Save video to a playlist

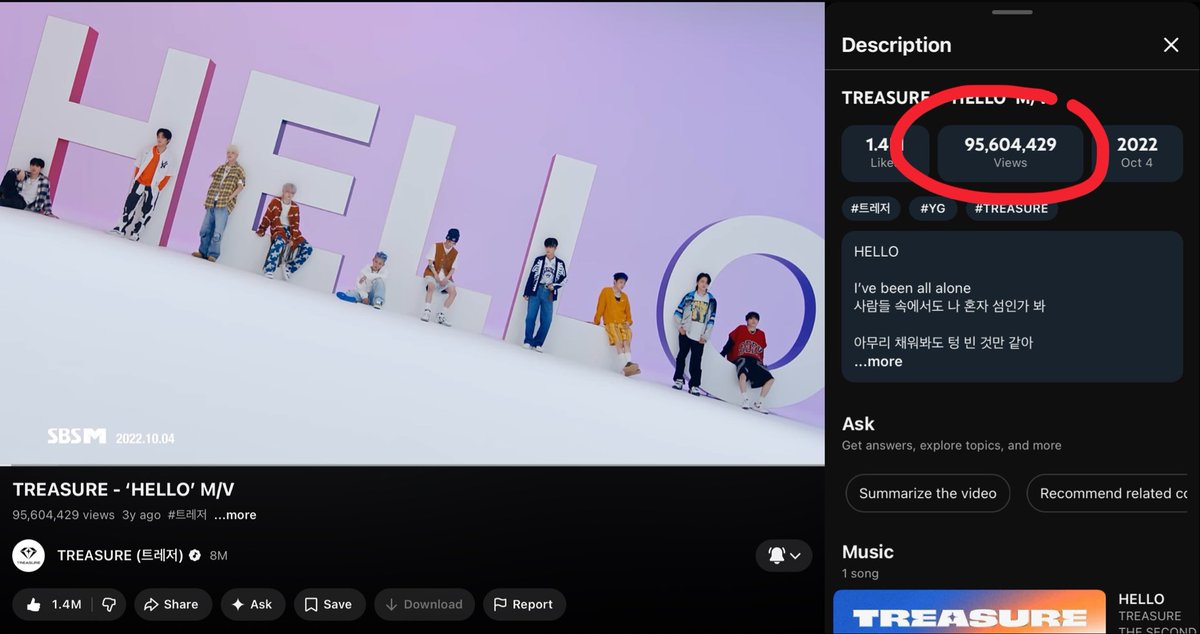pos(328,604)
